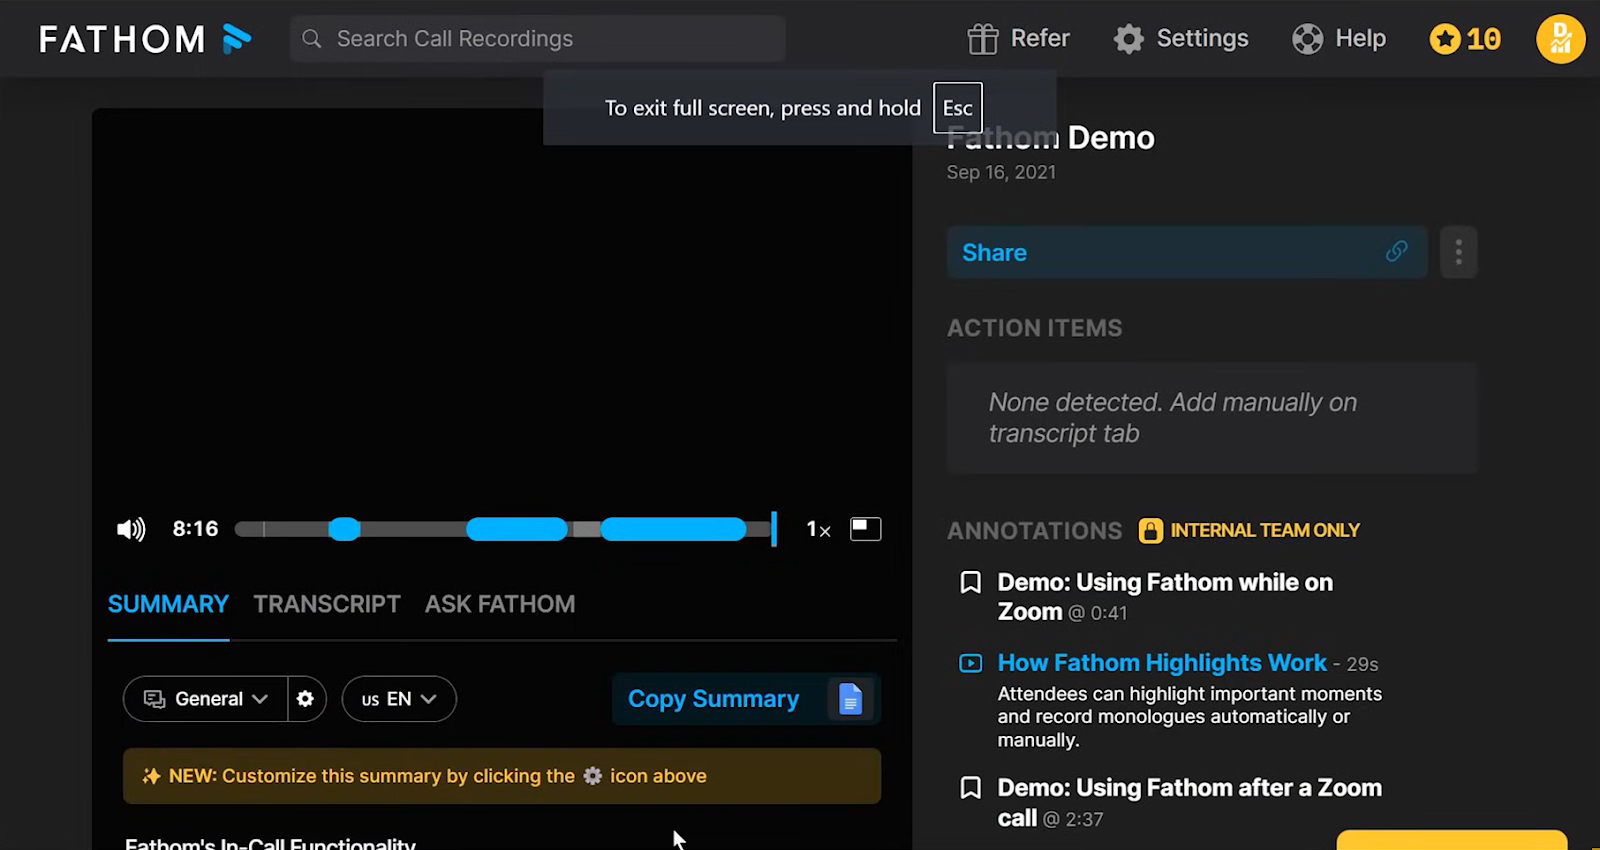Click the Help lifebuoy icon
The width and height of the screenshot is (1600, 850).
(x=1307, y=39)
